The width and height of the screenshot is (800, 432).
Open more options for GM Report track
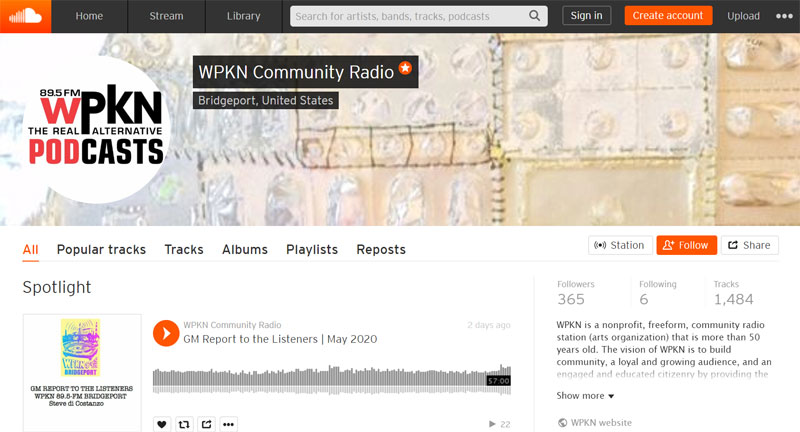tap(229, 424)
